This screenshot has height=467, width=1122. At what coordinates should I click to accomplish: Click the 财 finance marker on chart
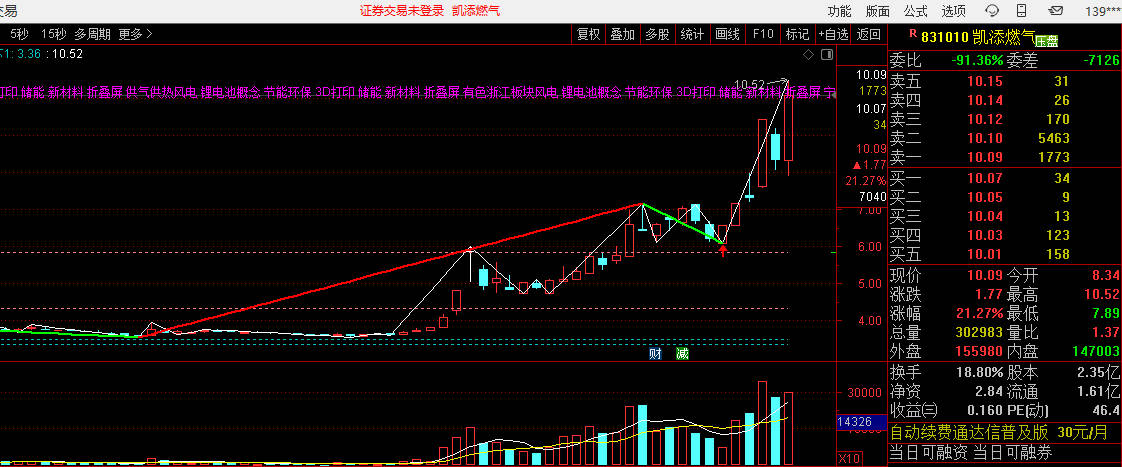pos(656,353)
